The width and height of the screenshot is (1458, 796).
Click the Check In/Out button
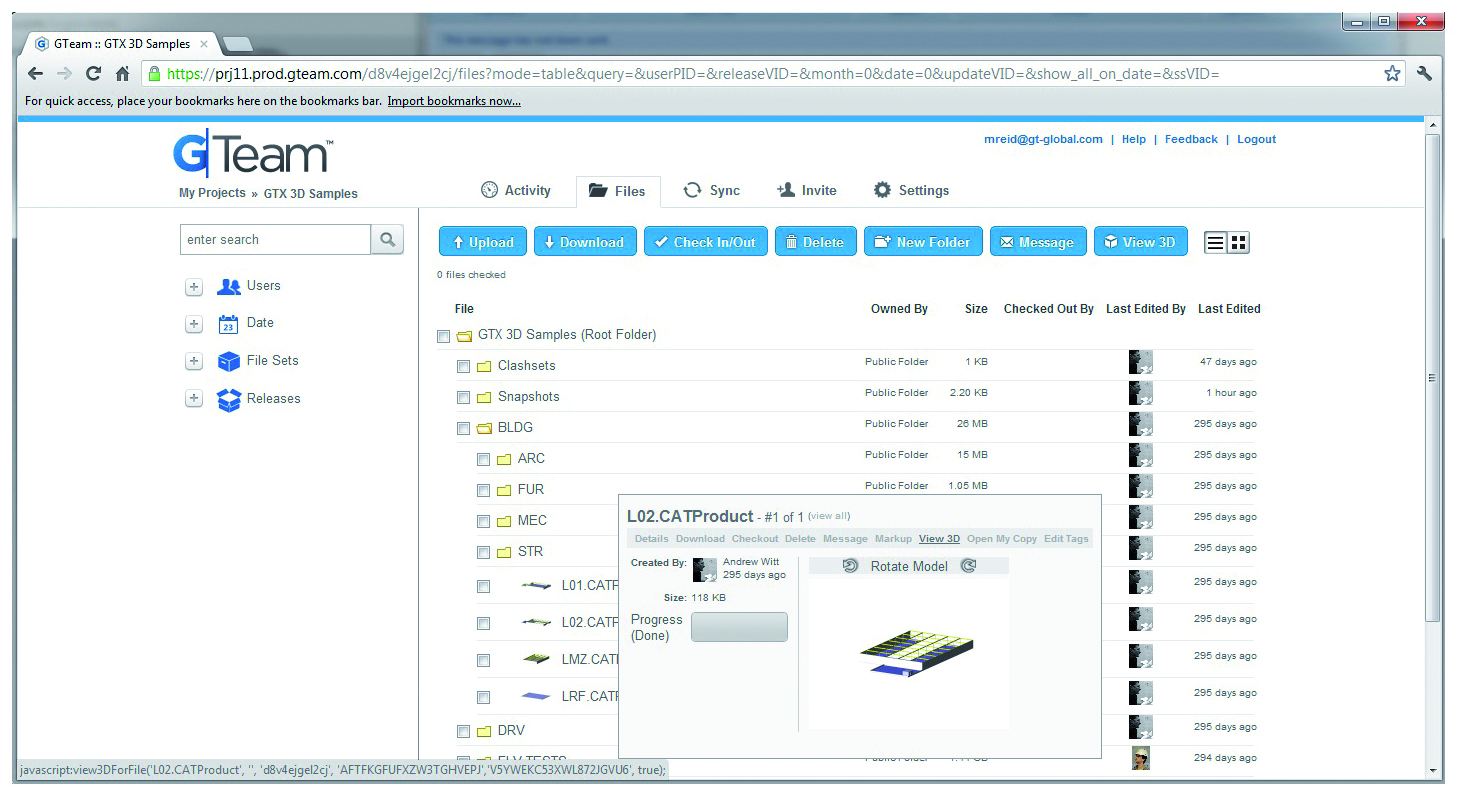pos(706,242)
